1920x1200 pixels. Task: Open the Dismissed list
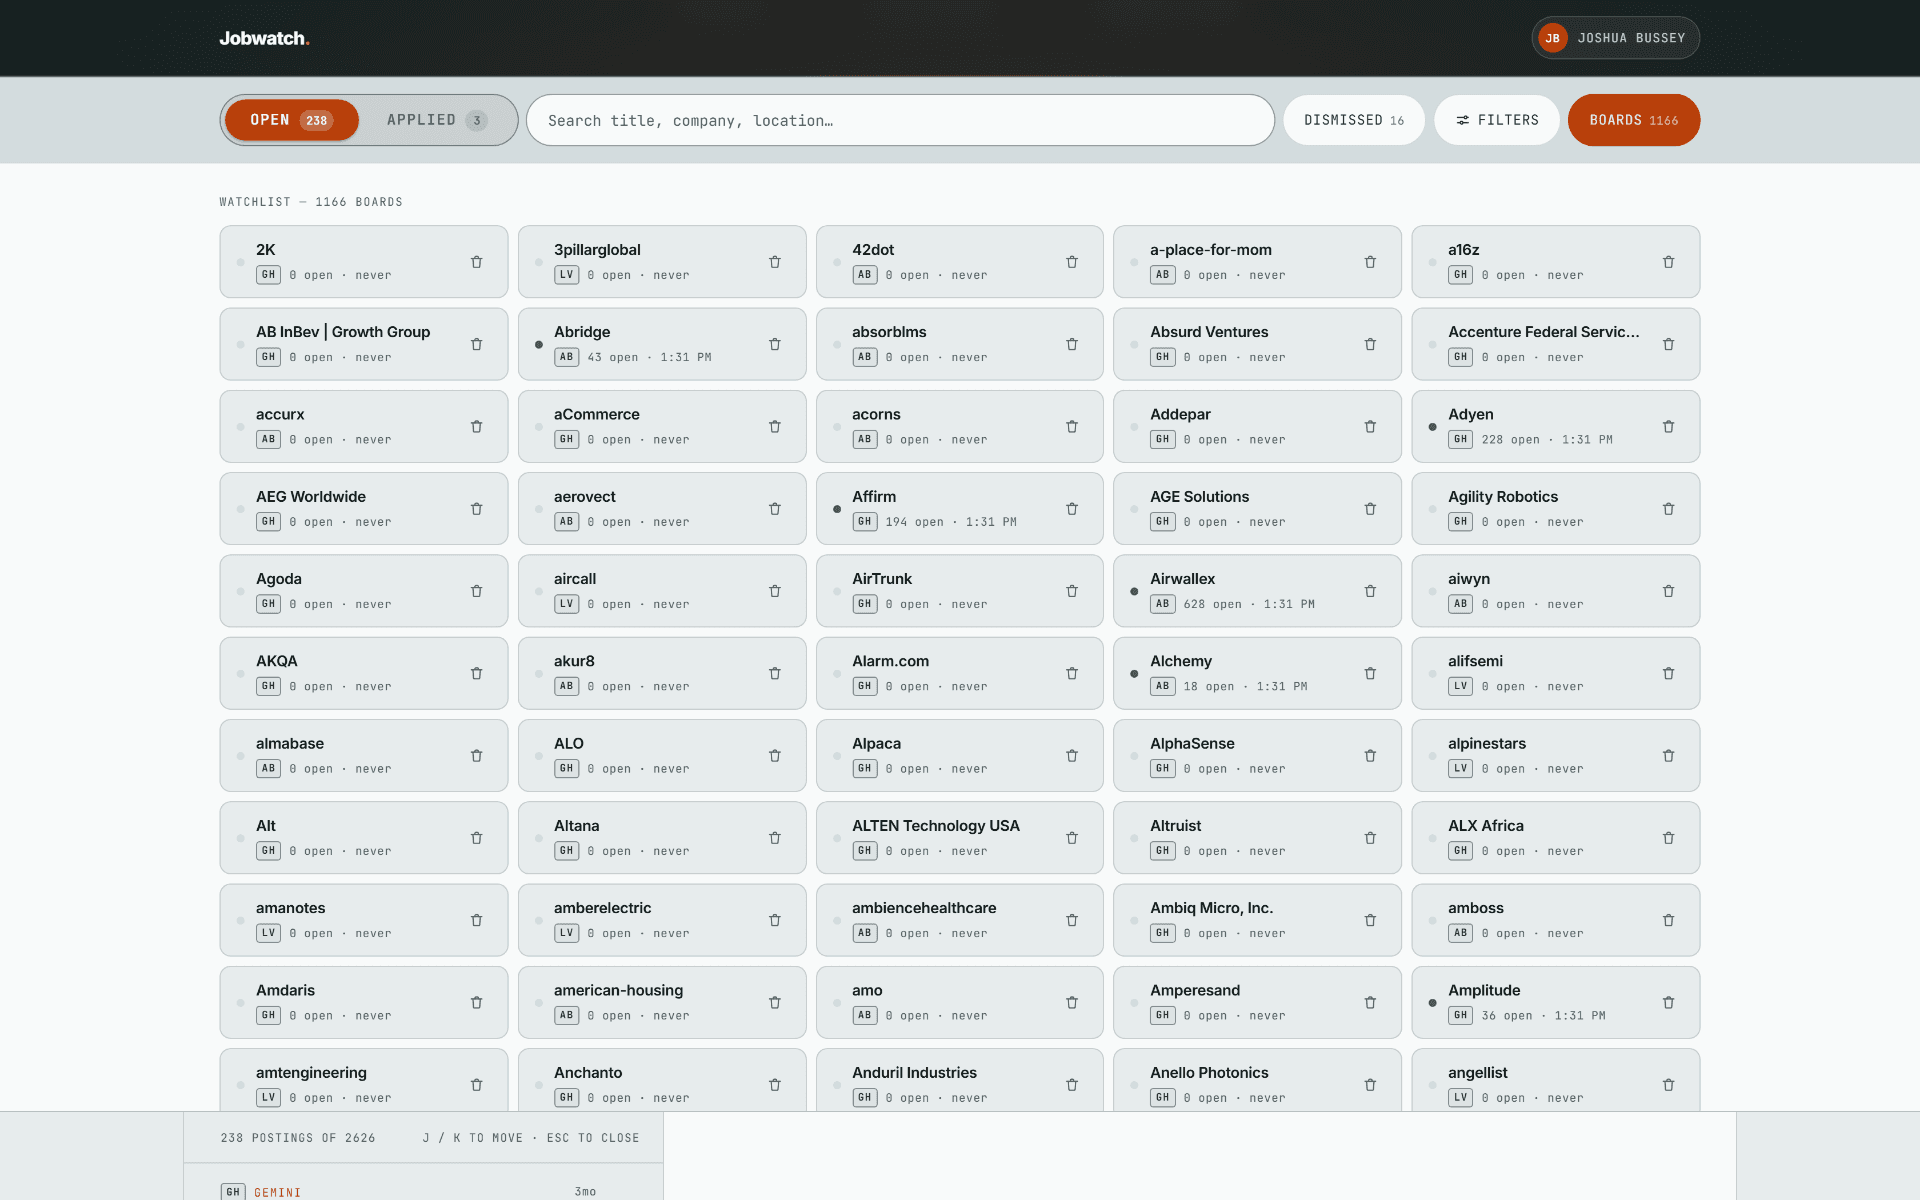[x=1354, y=120]
